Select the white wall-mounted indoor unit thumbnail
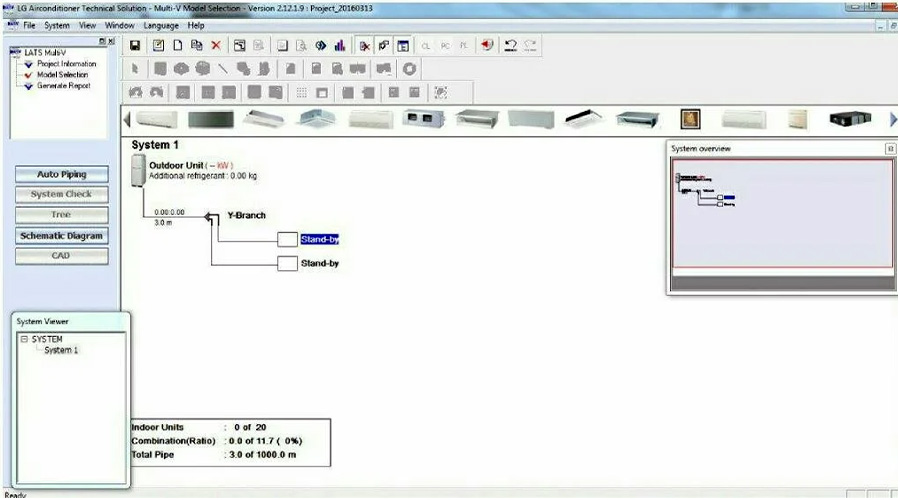 tap(157, 119)
